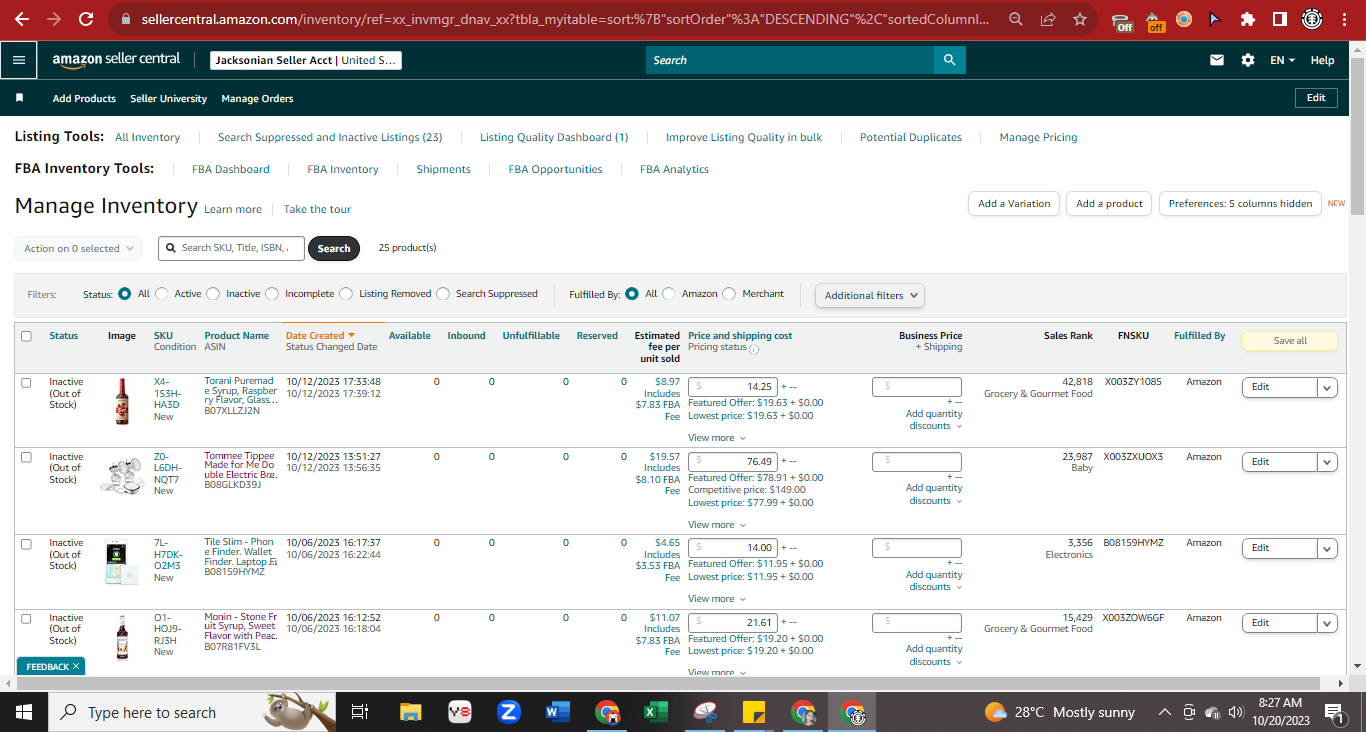Click the Add a product button

1109,204
